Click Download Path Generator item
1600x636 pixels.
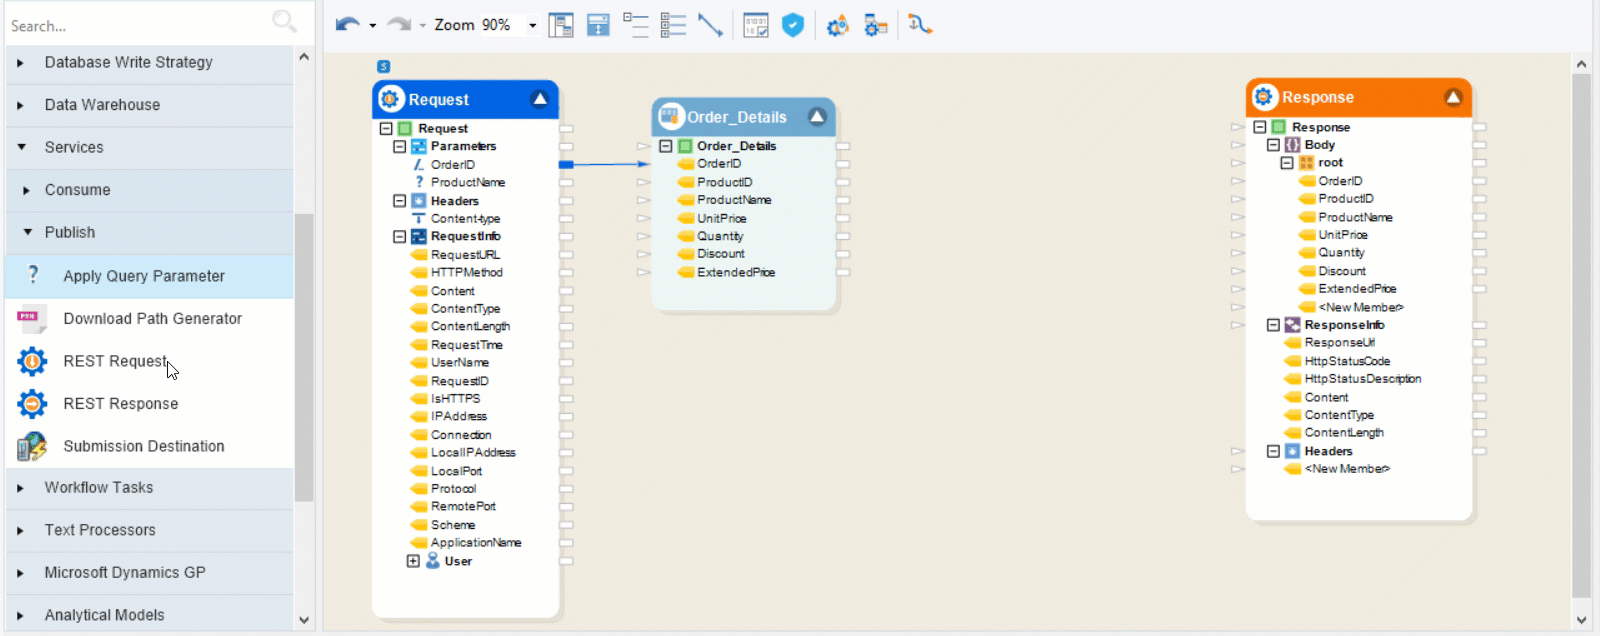point(152,319)
